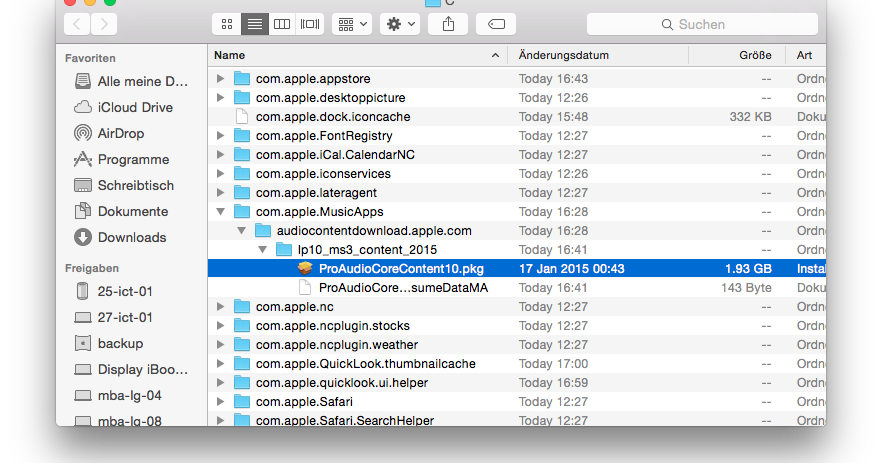The image size is (882, 463).
Task: Open Programme in the sidebar
Action: tap(122, 159)
